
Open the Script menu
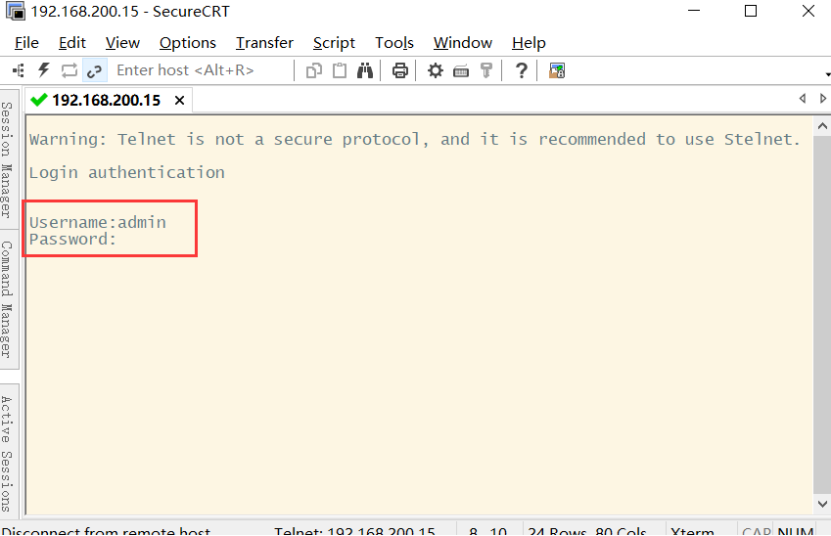[334, 42]
